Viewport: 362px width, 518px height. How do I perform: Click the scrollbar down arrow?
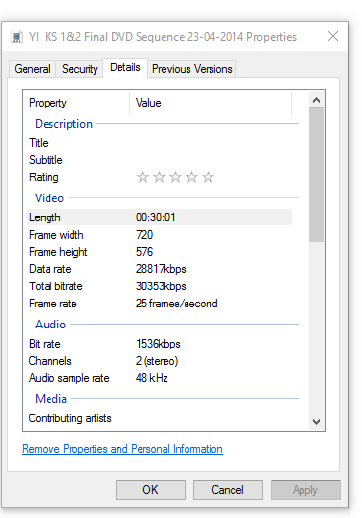(x=316, y=422)
